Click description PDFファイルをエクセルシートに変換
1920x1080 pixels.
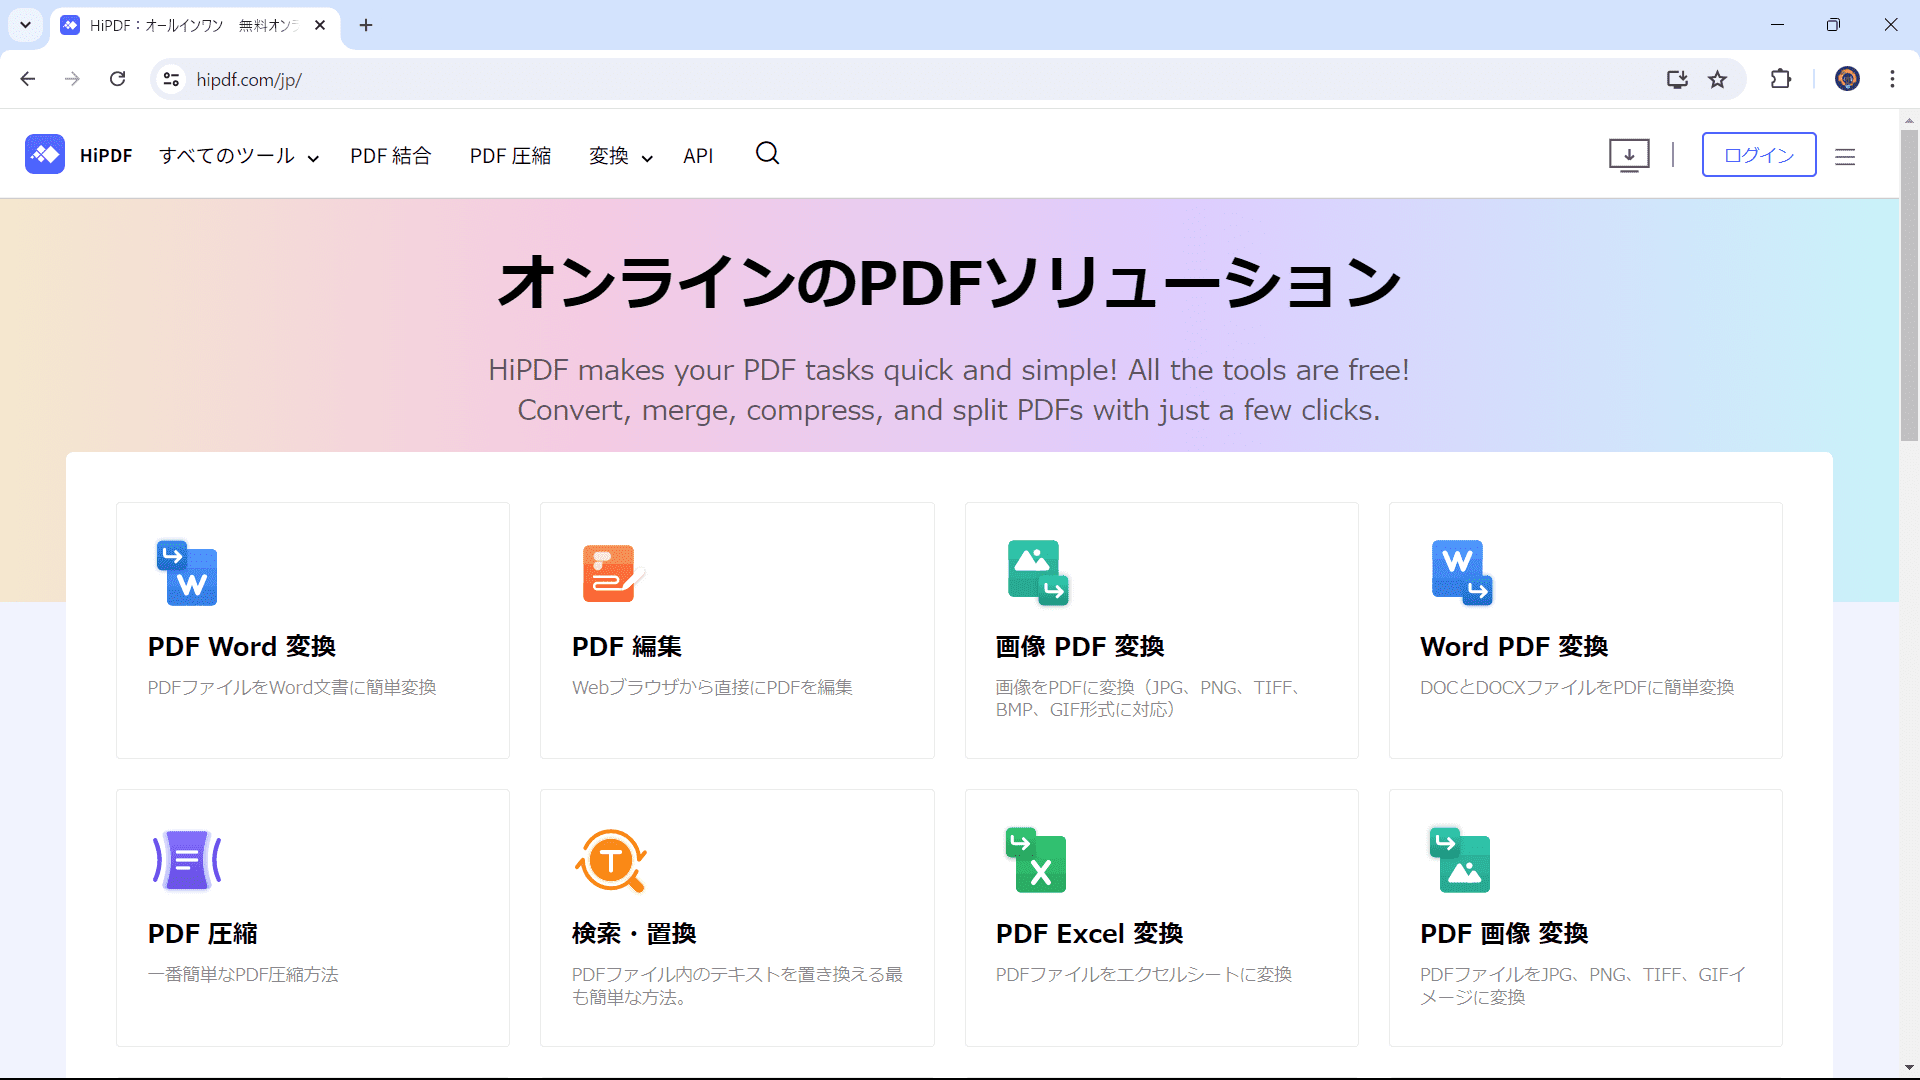click(x=1144, y=975)
